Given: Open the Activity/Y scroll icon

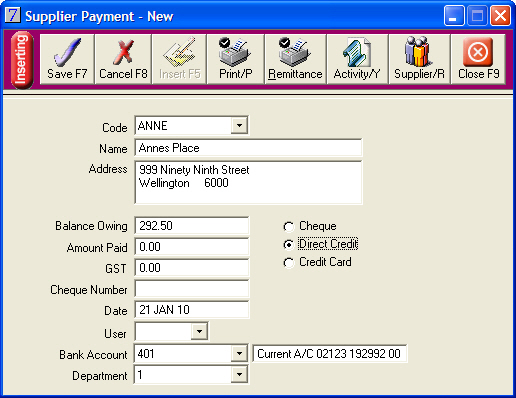Looking at the screenshot, I should 357,52.
